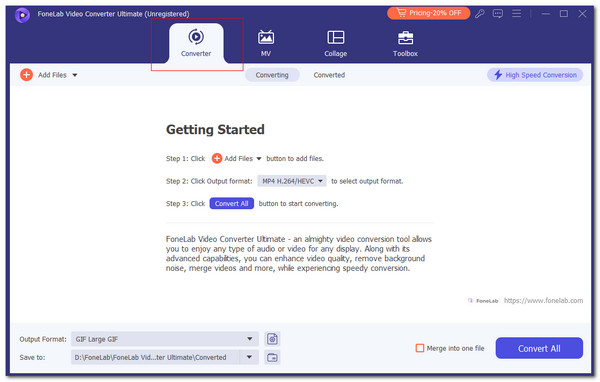The width and height of the screenshot is (600, 382).
Task: Click Add Files in Step 1 instructions
Action: pyautogui.click(x=236, y=158)
